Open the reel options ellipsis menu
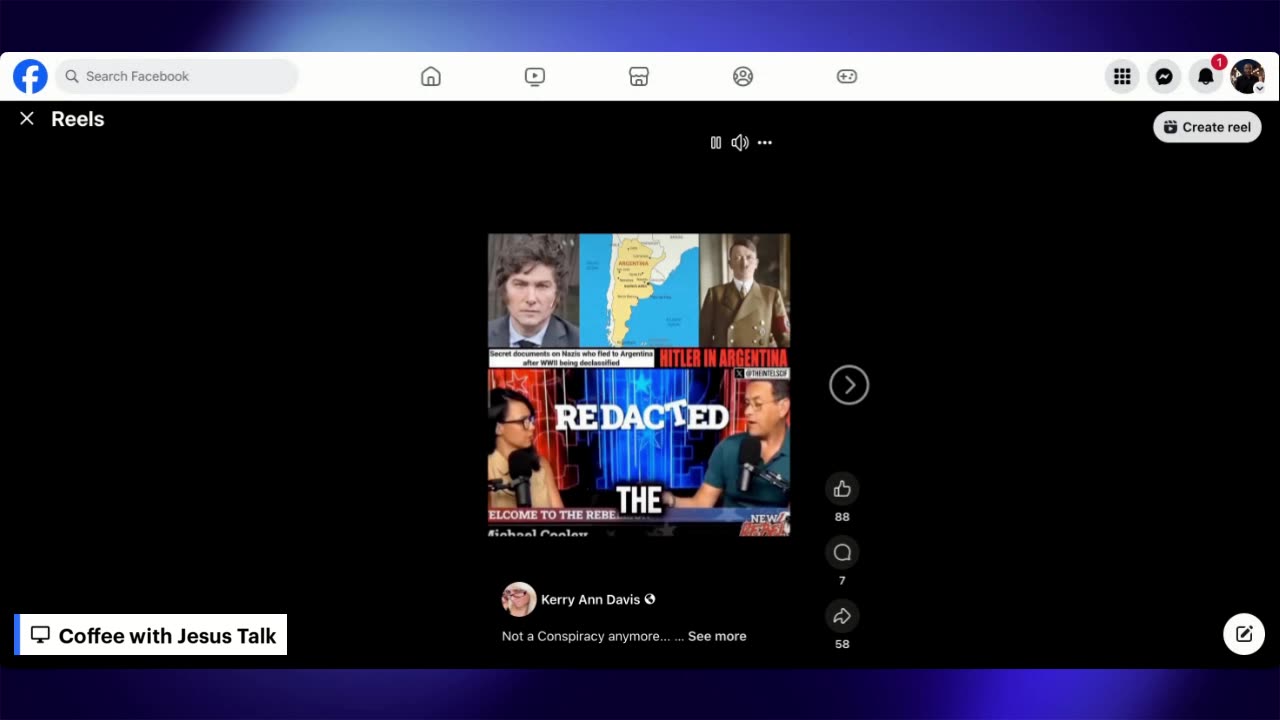Viewport: 1280px width, 720px height. (x=765, y=143)
